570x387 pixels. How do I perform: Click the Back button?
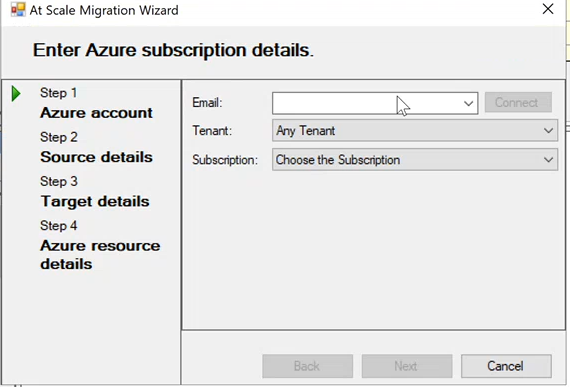coord(308,366)
